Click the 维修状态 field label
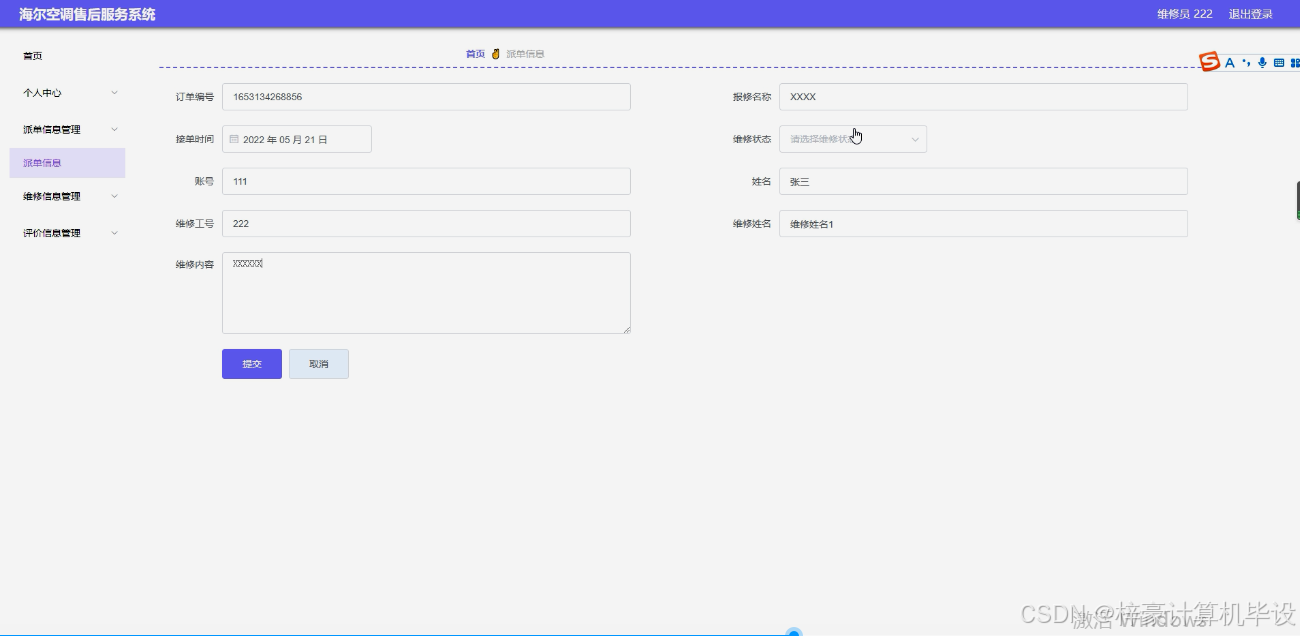This screenshot has height=636, width=1300. pyautogui.click(x=752, y=139)
